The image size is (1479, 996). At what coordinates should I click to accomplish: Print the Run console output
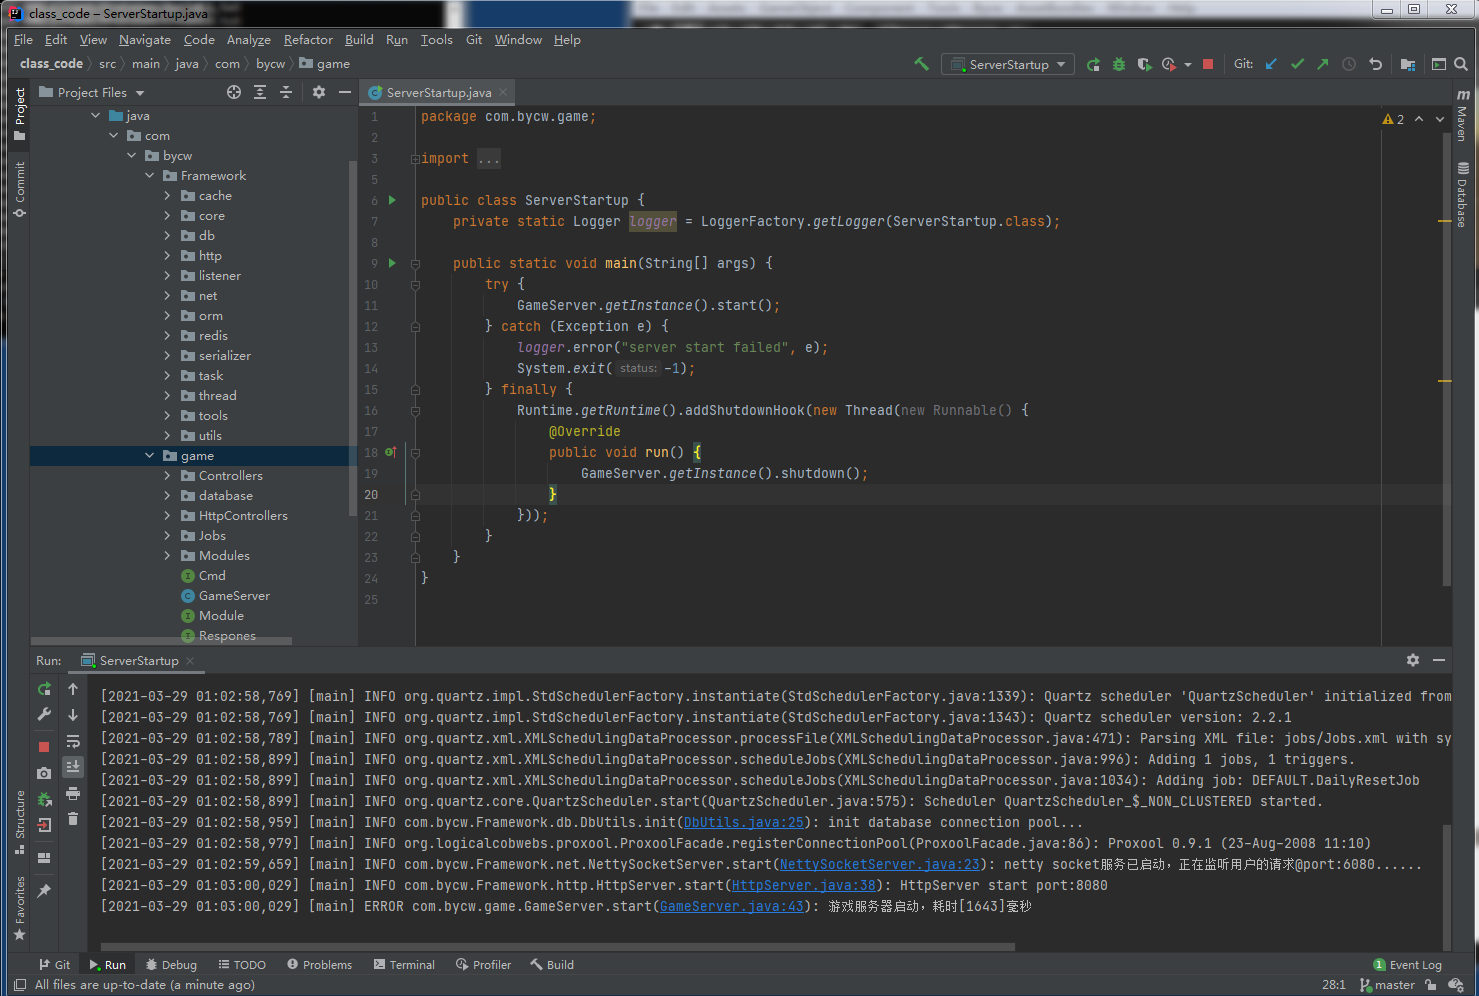point(73,793)
